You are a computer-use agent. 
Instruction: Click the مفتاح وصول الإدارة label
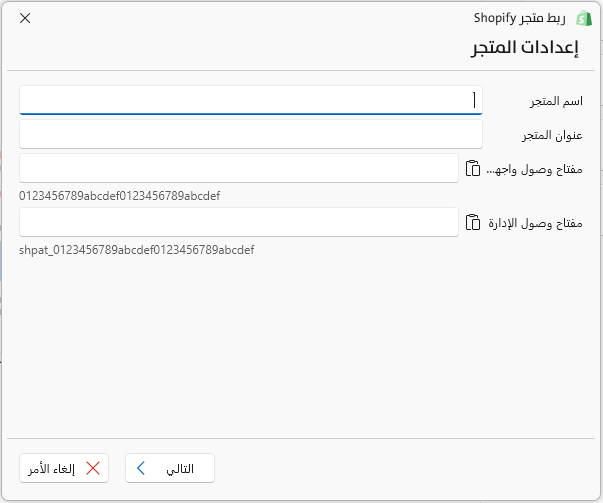(535, 223)
